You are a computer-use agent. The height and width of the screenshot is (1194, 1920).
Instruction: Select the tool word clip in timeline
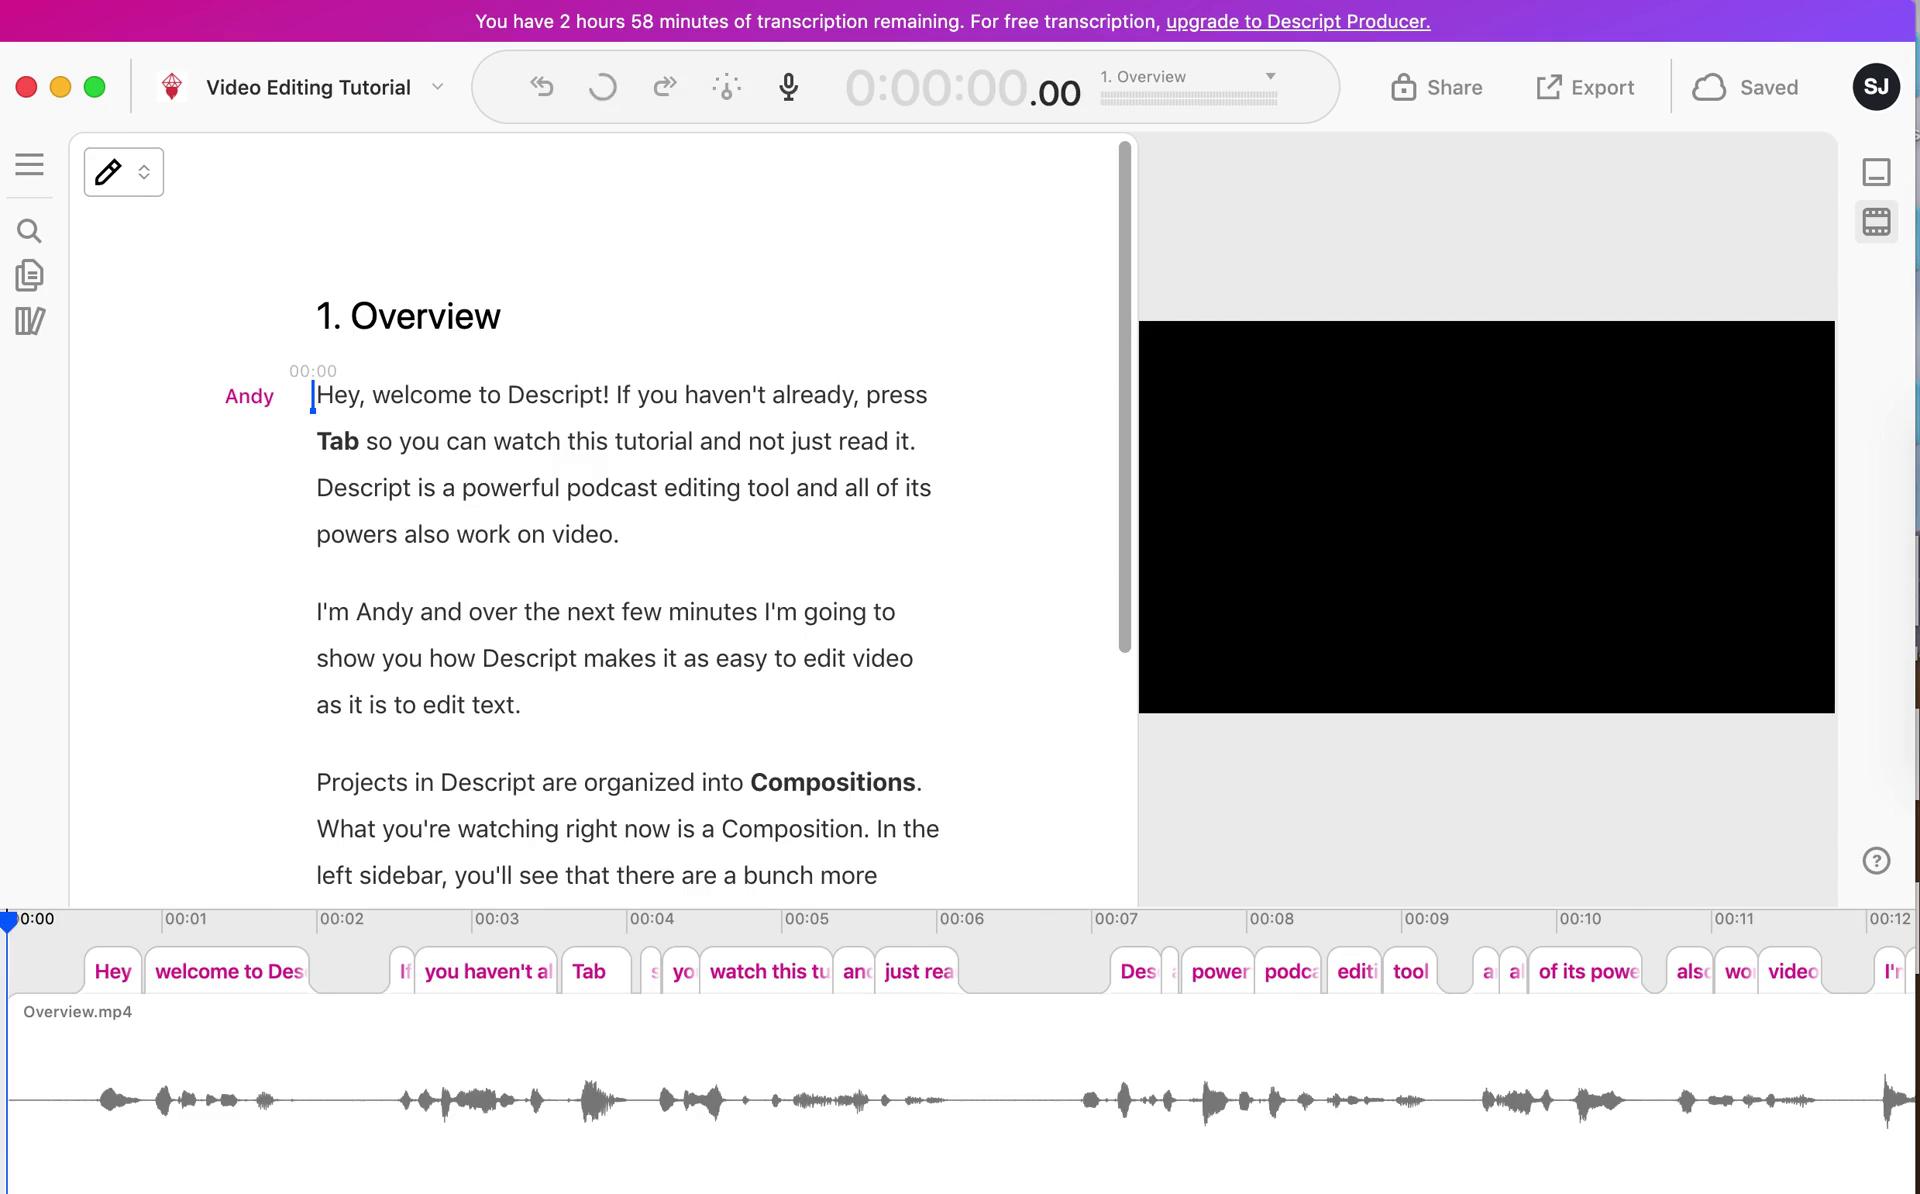tap(1410, 971)
